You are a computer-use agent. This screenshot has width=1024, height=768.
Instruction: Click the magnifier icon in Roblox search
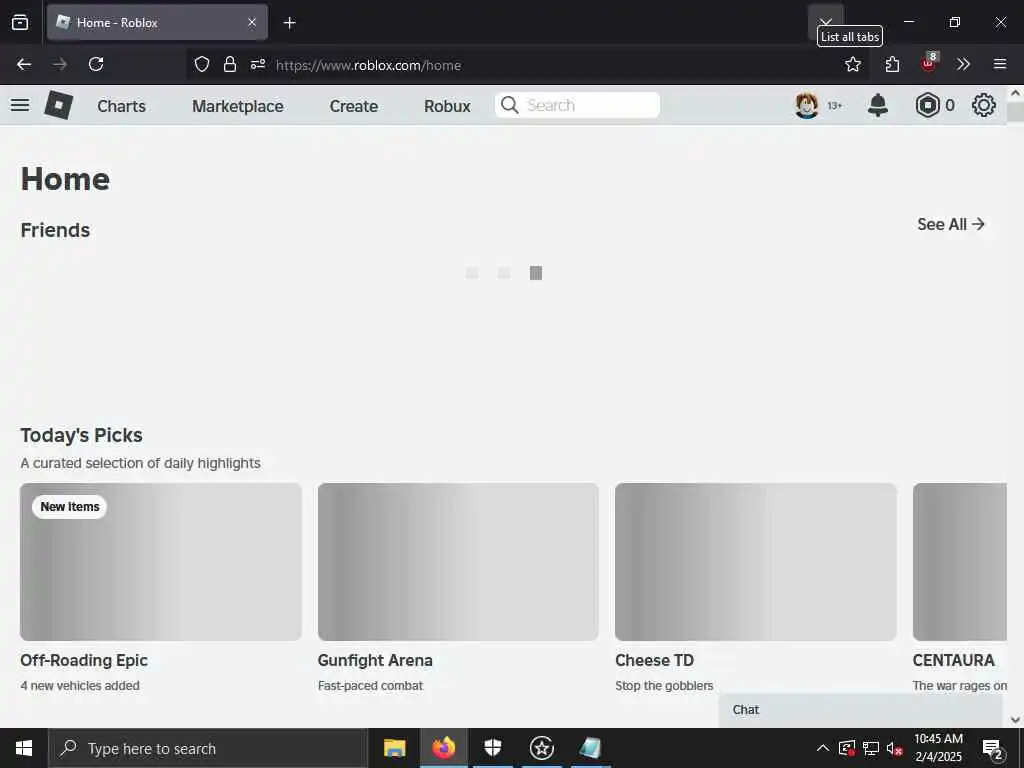[x=509, y=105]
